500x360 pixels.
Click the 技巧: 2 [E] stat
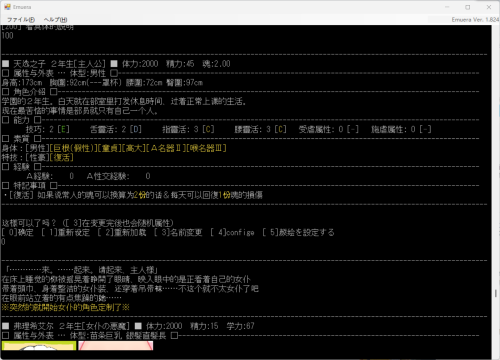[48, 129]
